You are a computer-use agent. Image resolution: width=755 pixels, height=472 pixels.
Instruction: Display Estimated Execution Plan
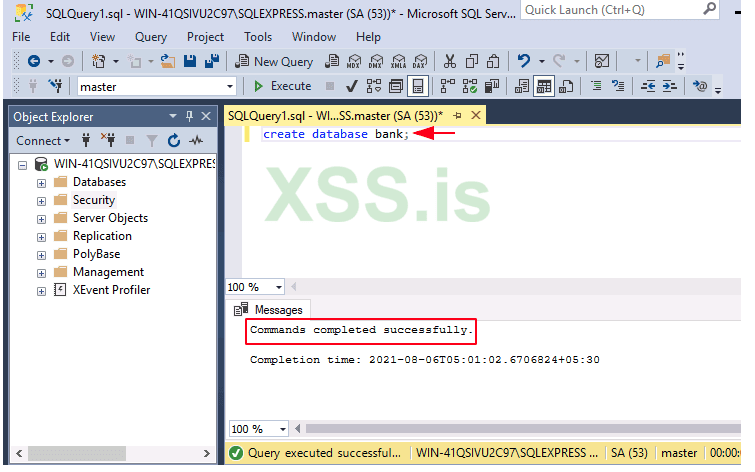(374, 86)
